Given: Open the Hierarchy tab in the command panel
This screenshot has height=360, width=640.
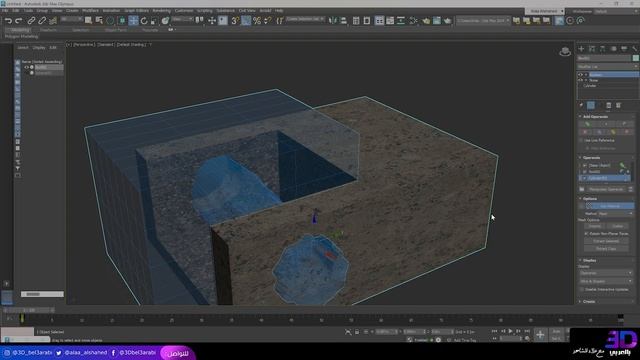Looking at the screenshot, I should [603, 49].
